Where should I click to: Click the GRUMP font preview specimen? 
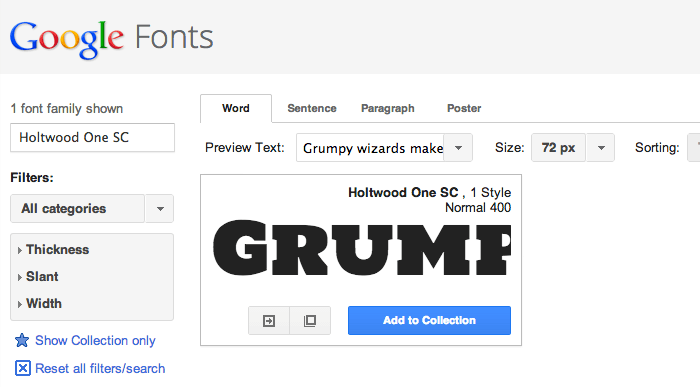tap(362, 248)
